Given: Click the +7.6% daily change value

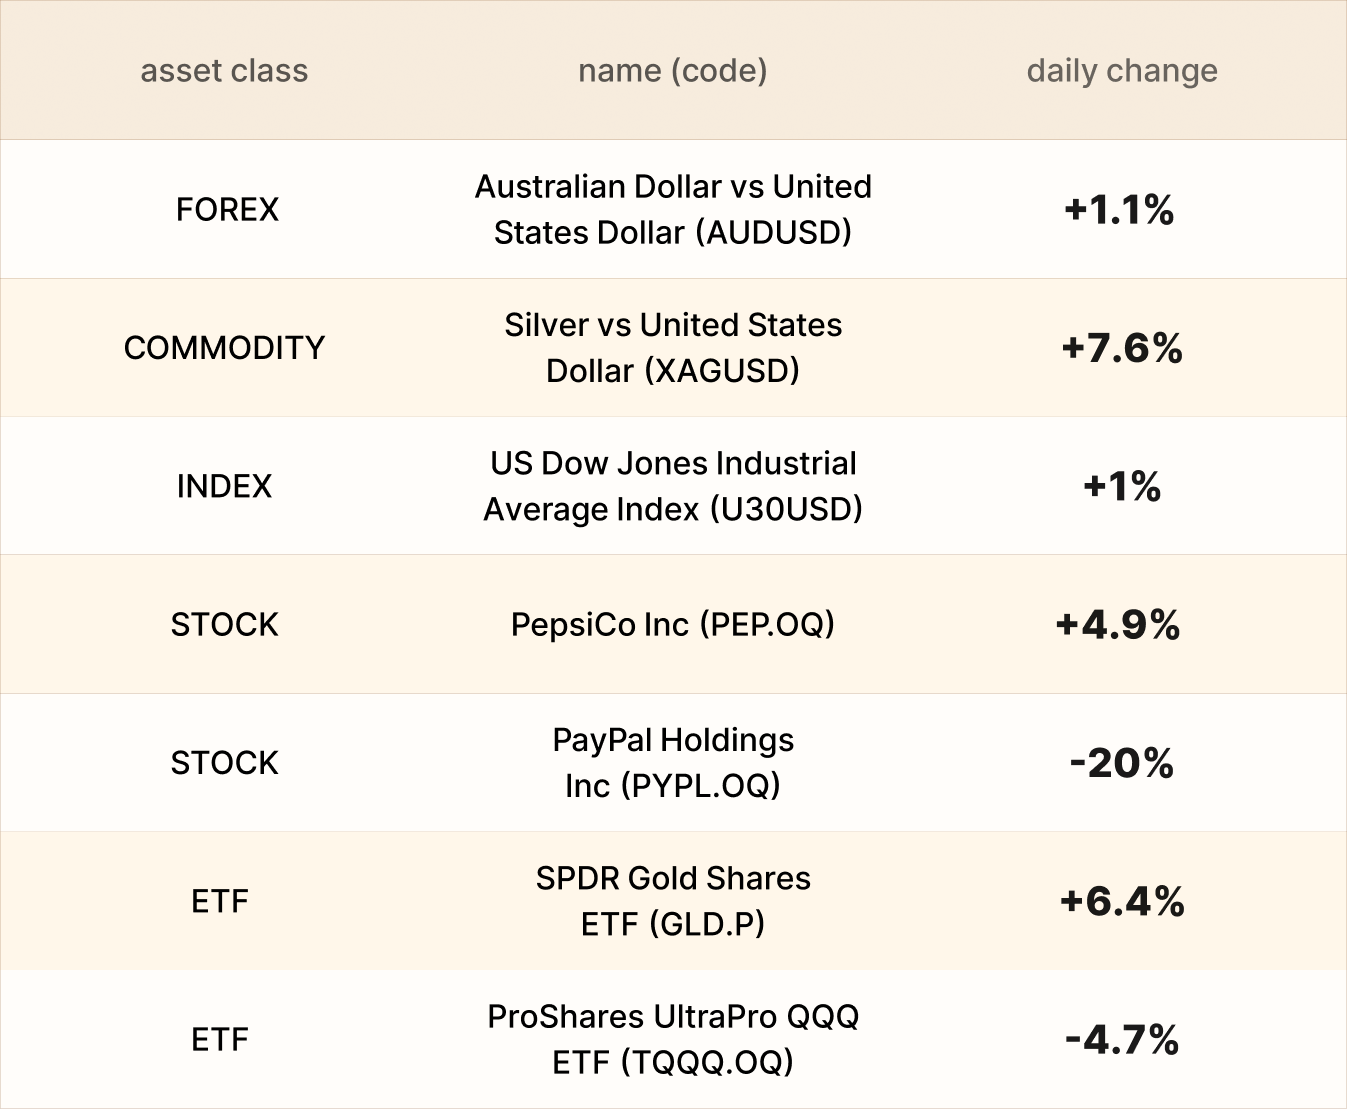Looking at the screenshot, I should coord(1121,348).
